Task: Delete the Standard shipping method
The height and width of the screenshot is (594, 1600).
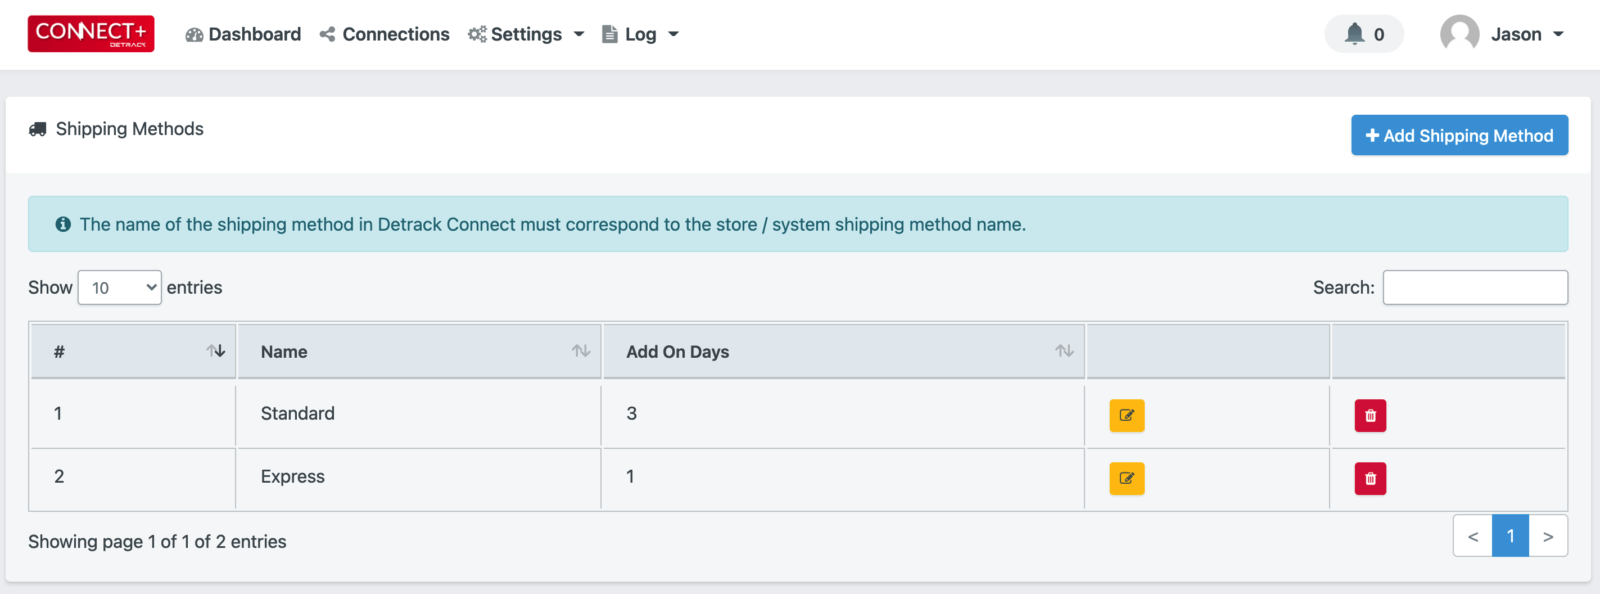Action: pyautogui.click(x=1370, y=415)
